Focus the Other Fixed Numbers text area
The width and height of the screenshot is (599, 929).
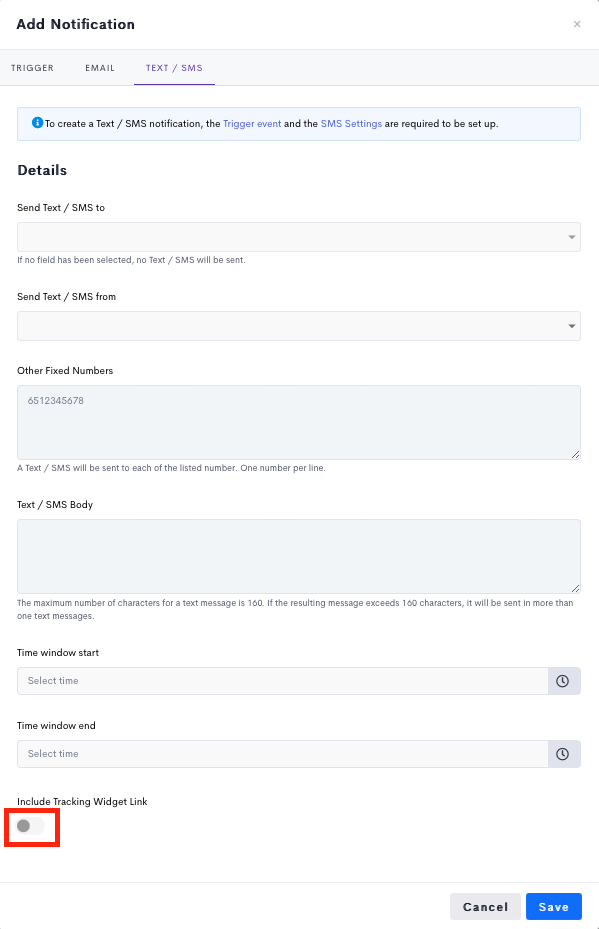pyautogui.click(x=299, y=422)
